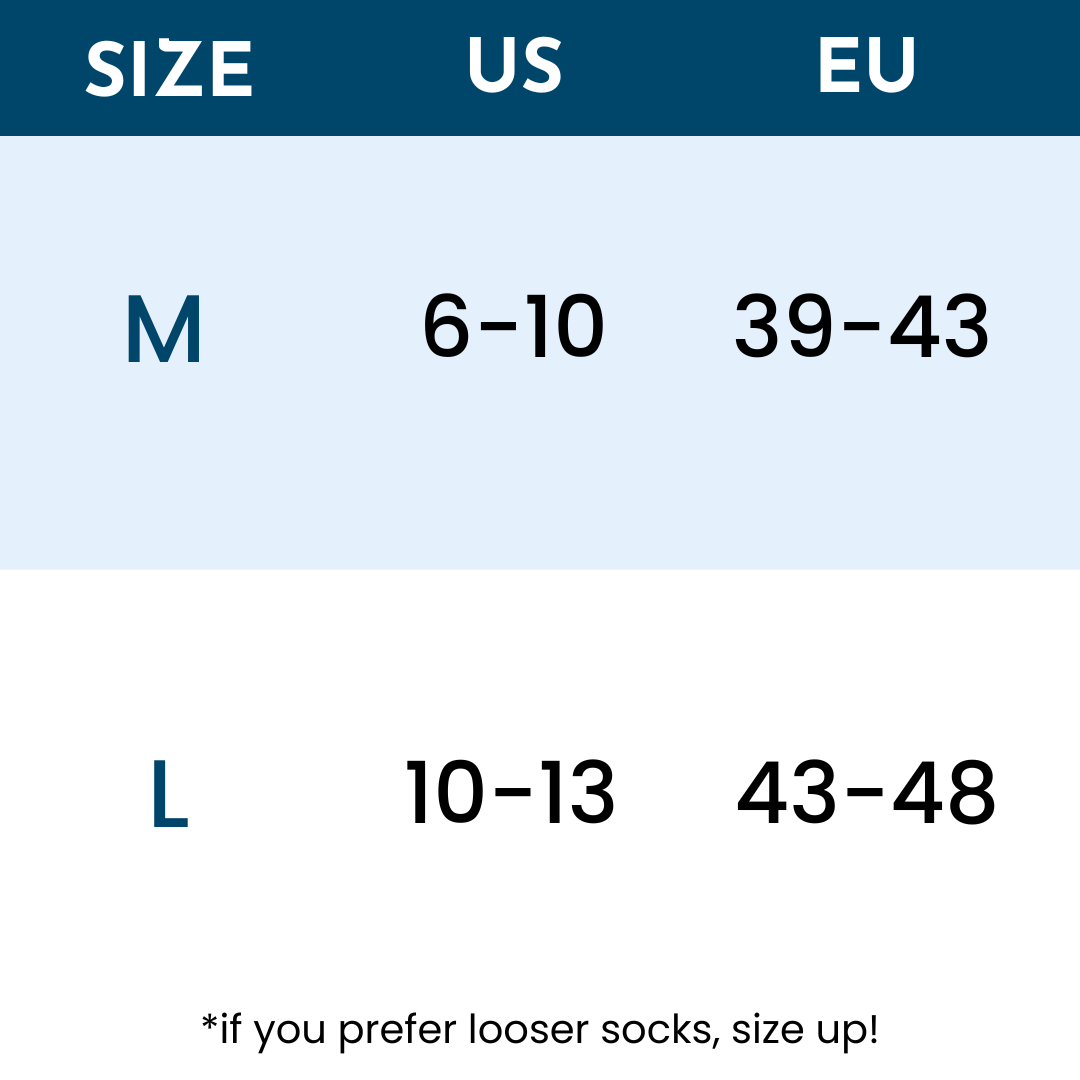Select the M size label
Image resolution: width=1080 pixels, height=1080 pixels.
[x=164, y=330]
